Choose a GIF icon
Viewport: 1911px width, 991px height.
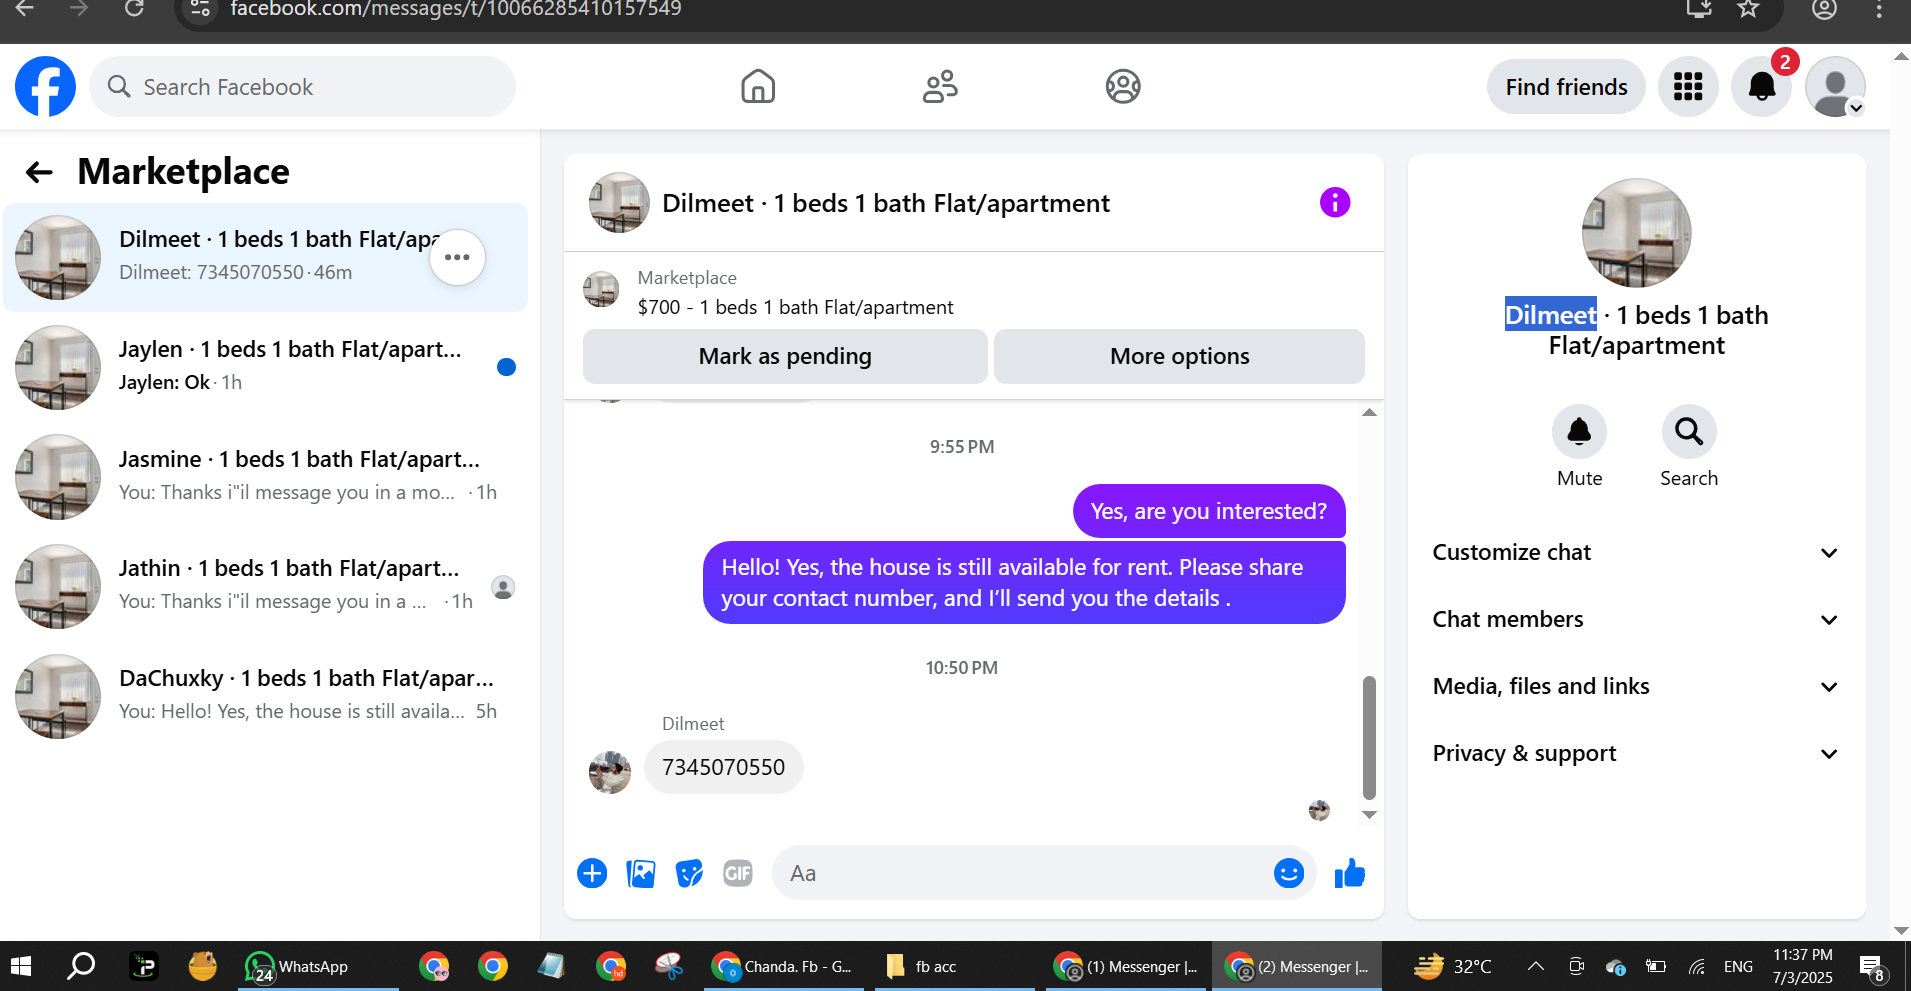(x=738, y=873)
